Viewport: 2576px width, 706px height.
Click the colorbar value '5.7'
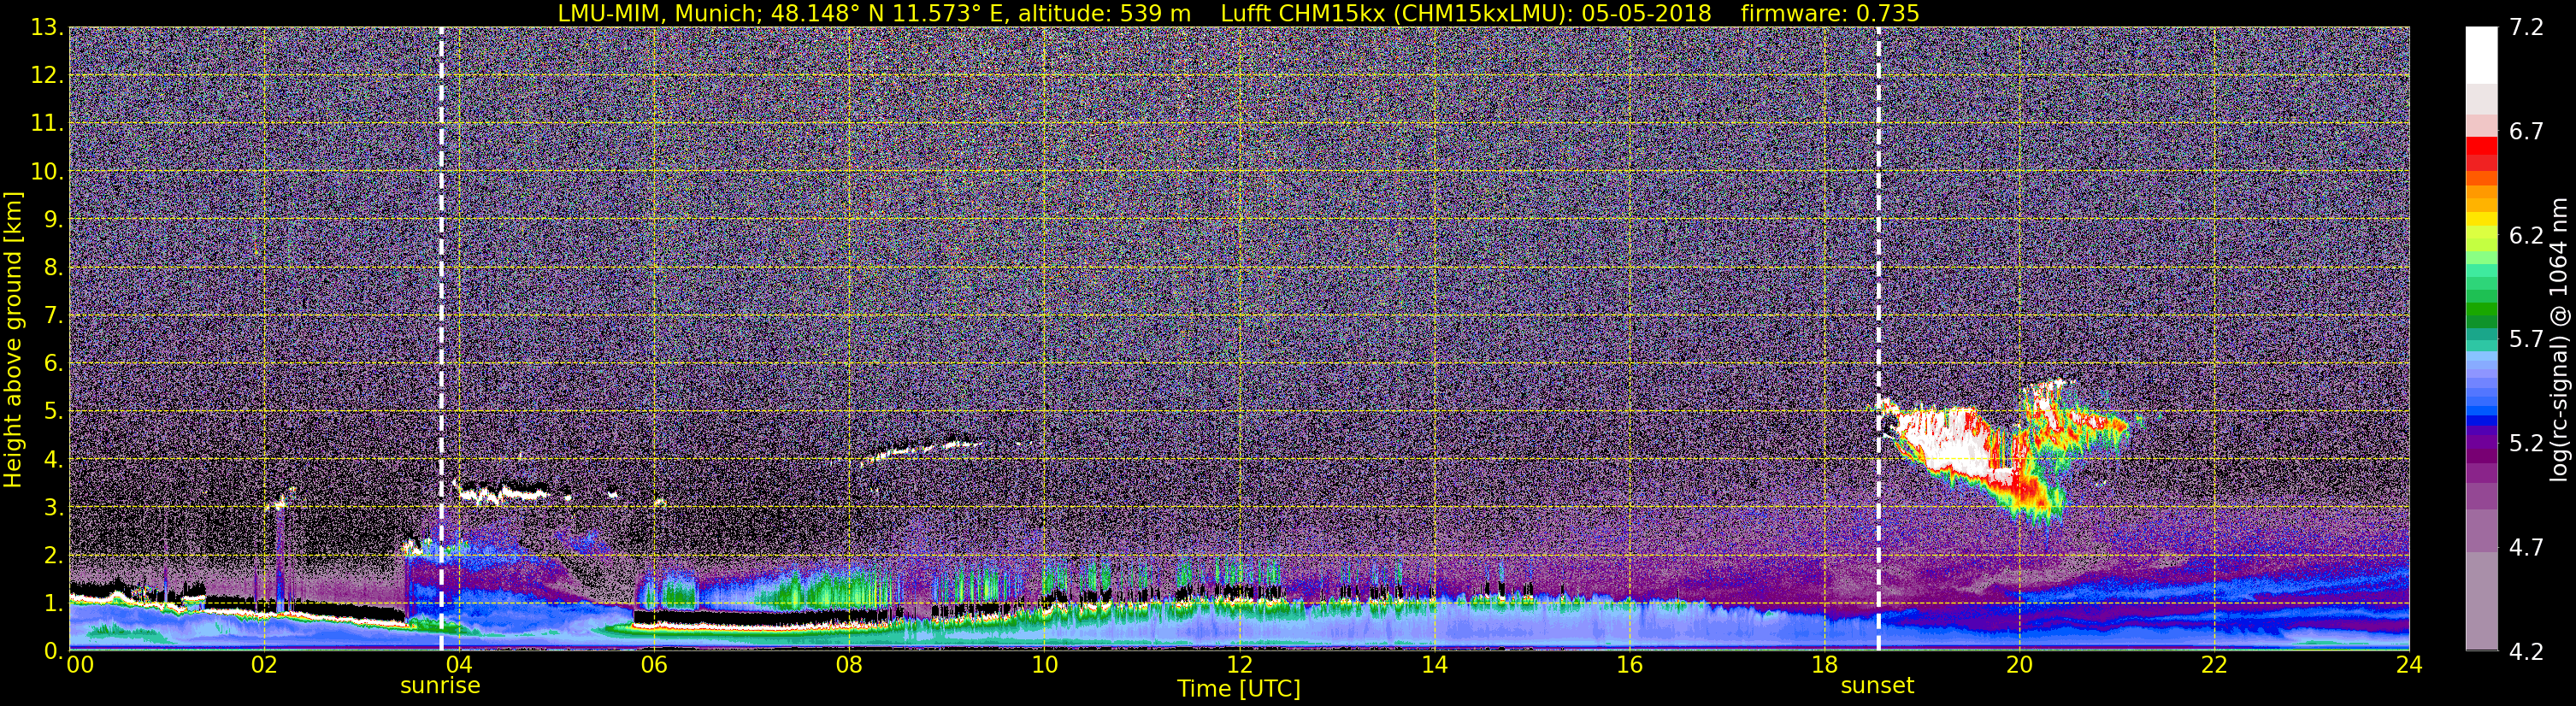2527,339
